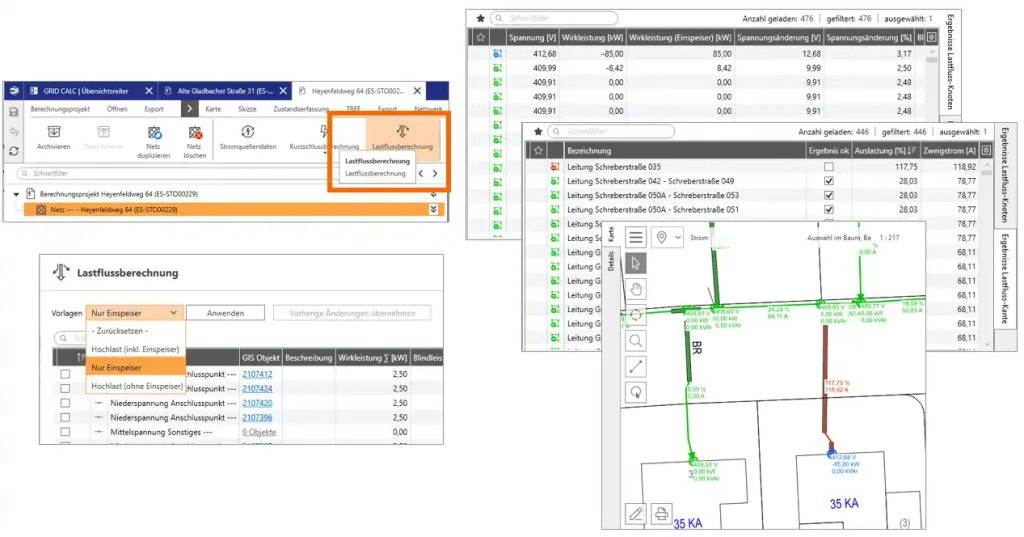Switch to Alte Gladbacher Straße 31 tab

225,91
